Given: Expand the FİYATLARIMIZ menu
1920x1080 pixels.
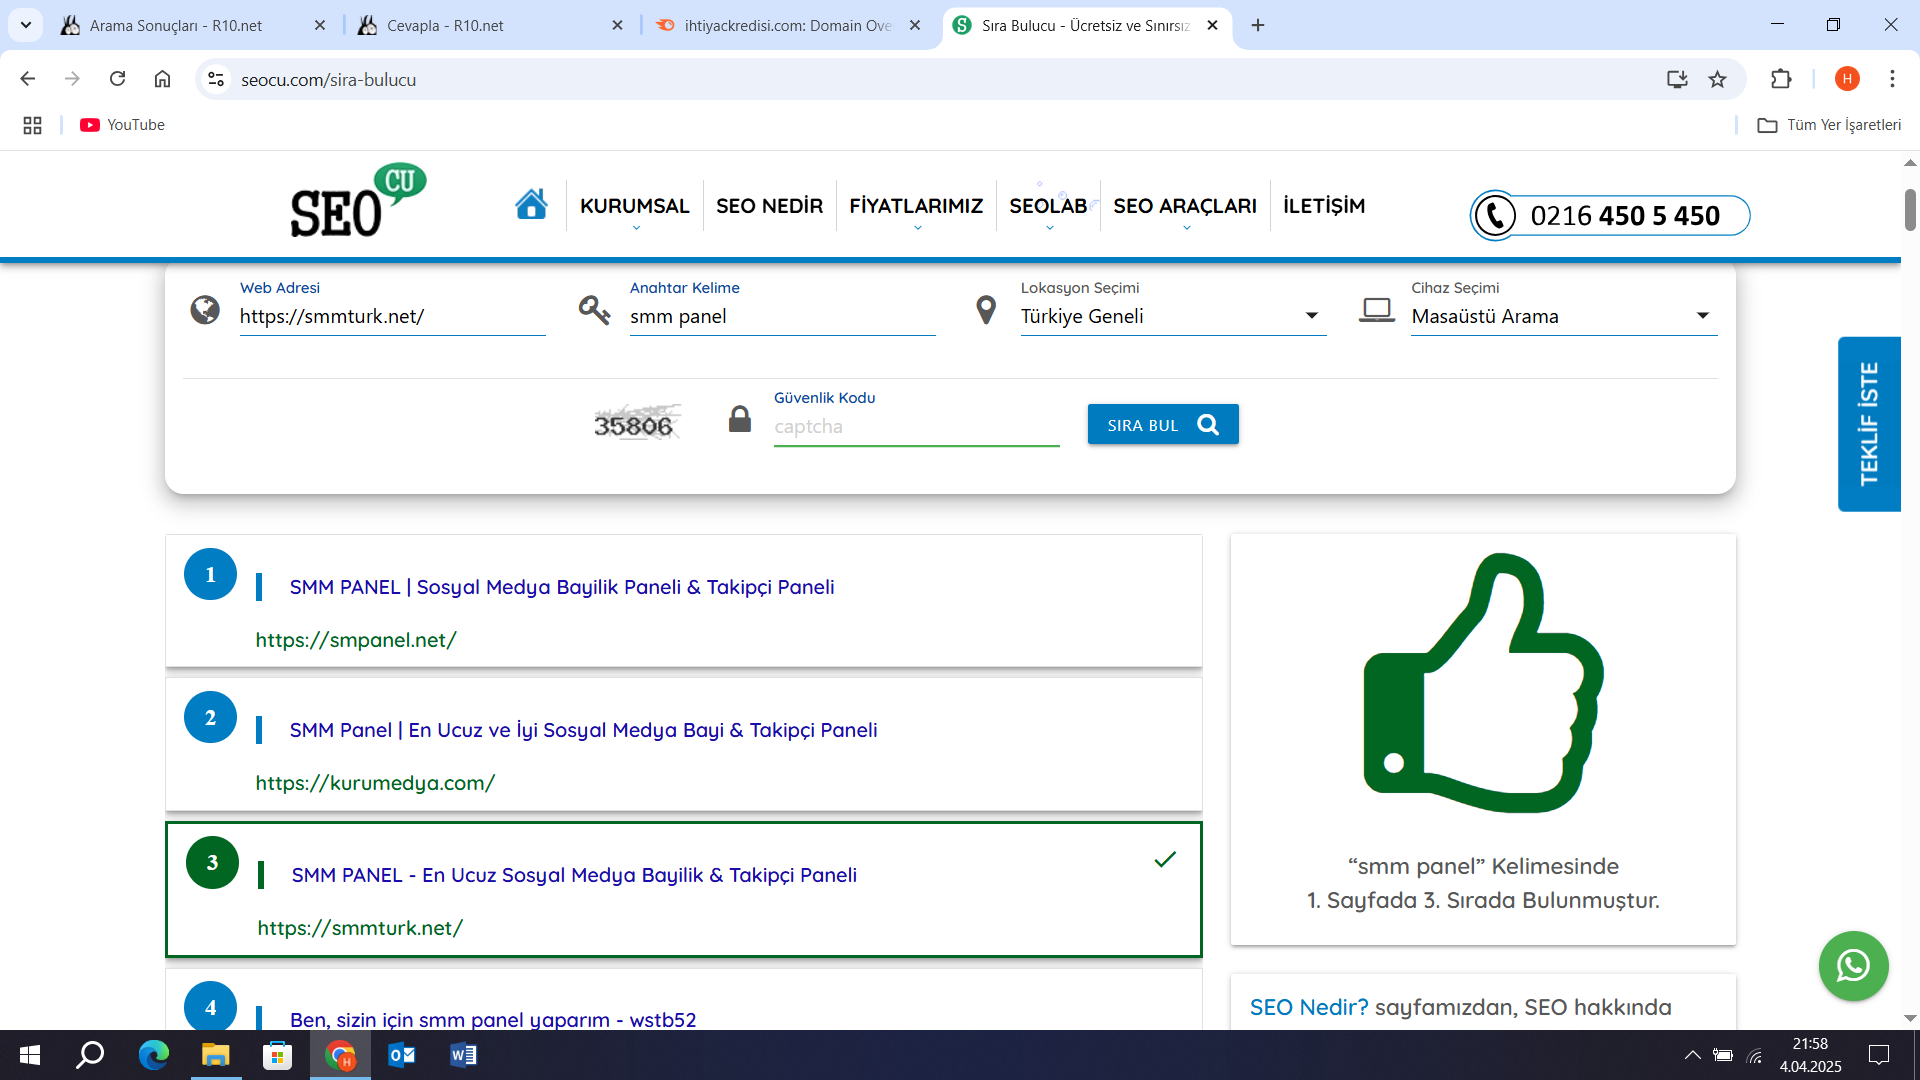Looking at the screenshot, I should tap(916, 207).
